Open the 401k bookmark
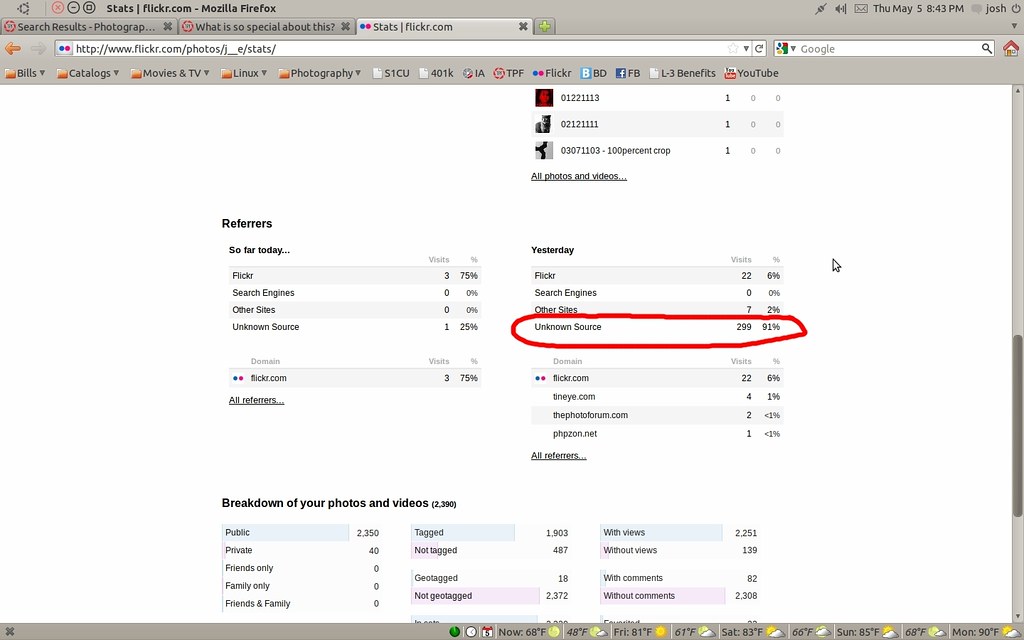The width and height of the screenshot is (1024, 640). tap(436, 73)
